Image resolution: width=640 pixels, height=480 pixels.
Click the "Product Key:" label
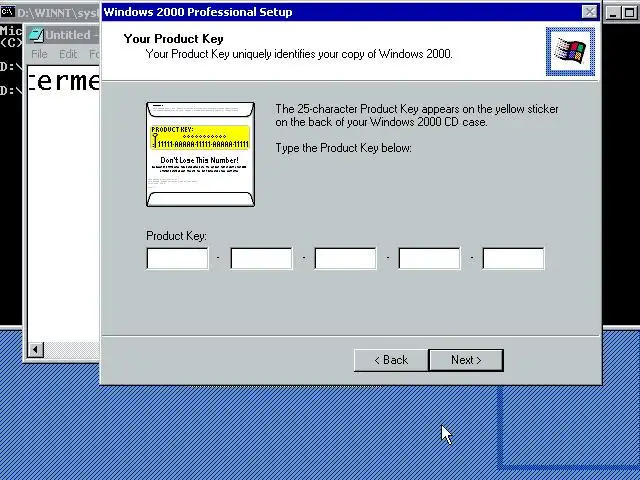(x=176, y=236)
